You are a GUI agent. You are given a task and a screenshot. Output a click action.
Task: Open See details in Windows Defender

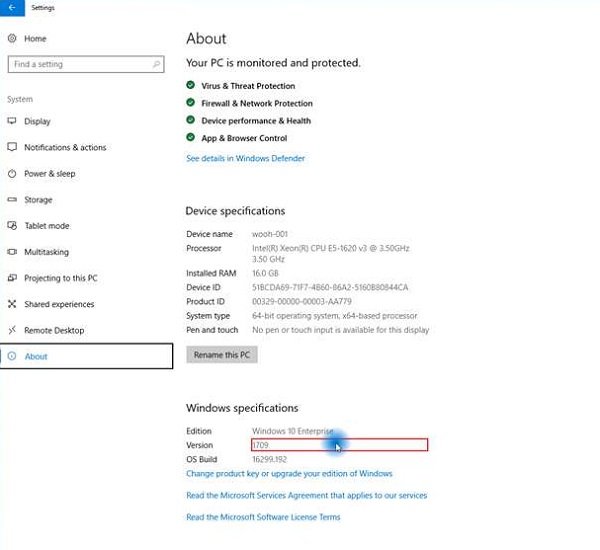point(245,158)
